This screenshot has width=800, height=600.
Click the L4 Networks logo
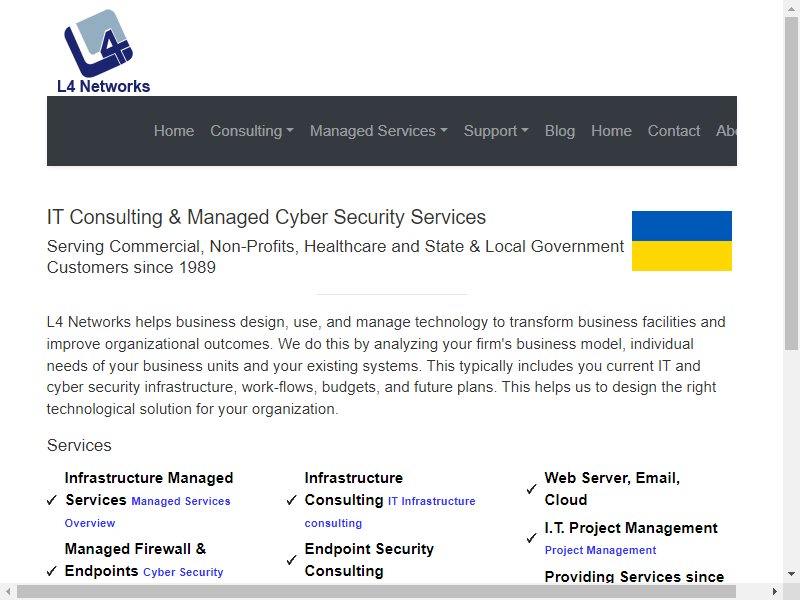(x=104, y=52)
